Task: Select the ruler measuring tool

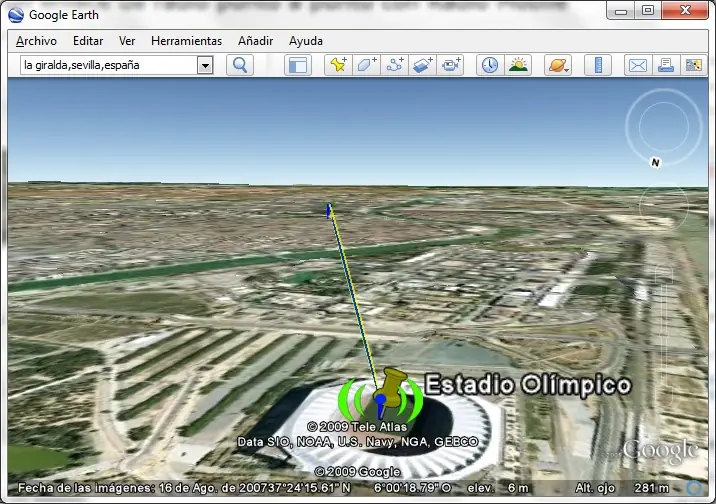Action: point(598,65)
